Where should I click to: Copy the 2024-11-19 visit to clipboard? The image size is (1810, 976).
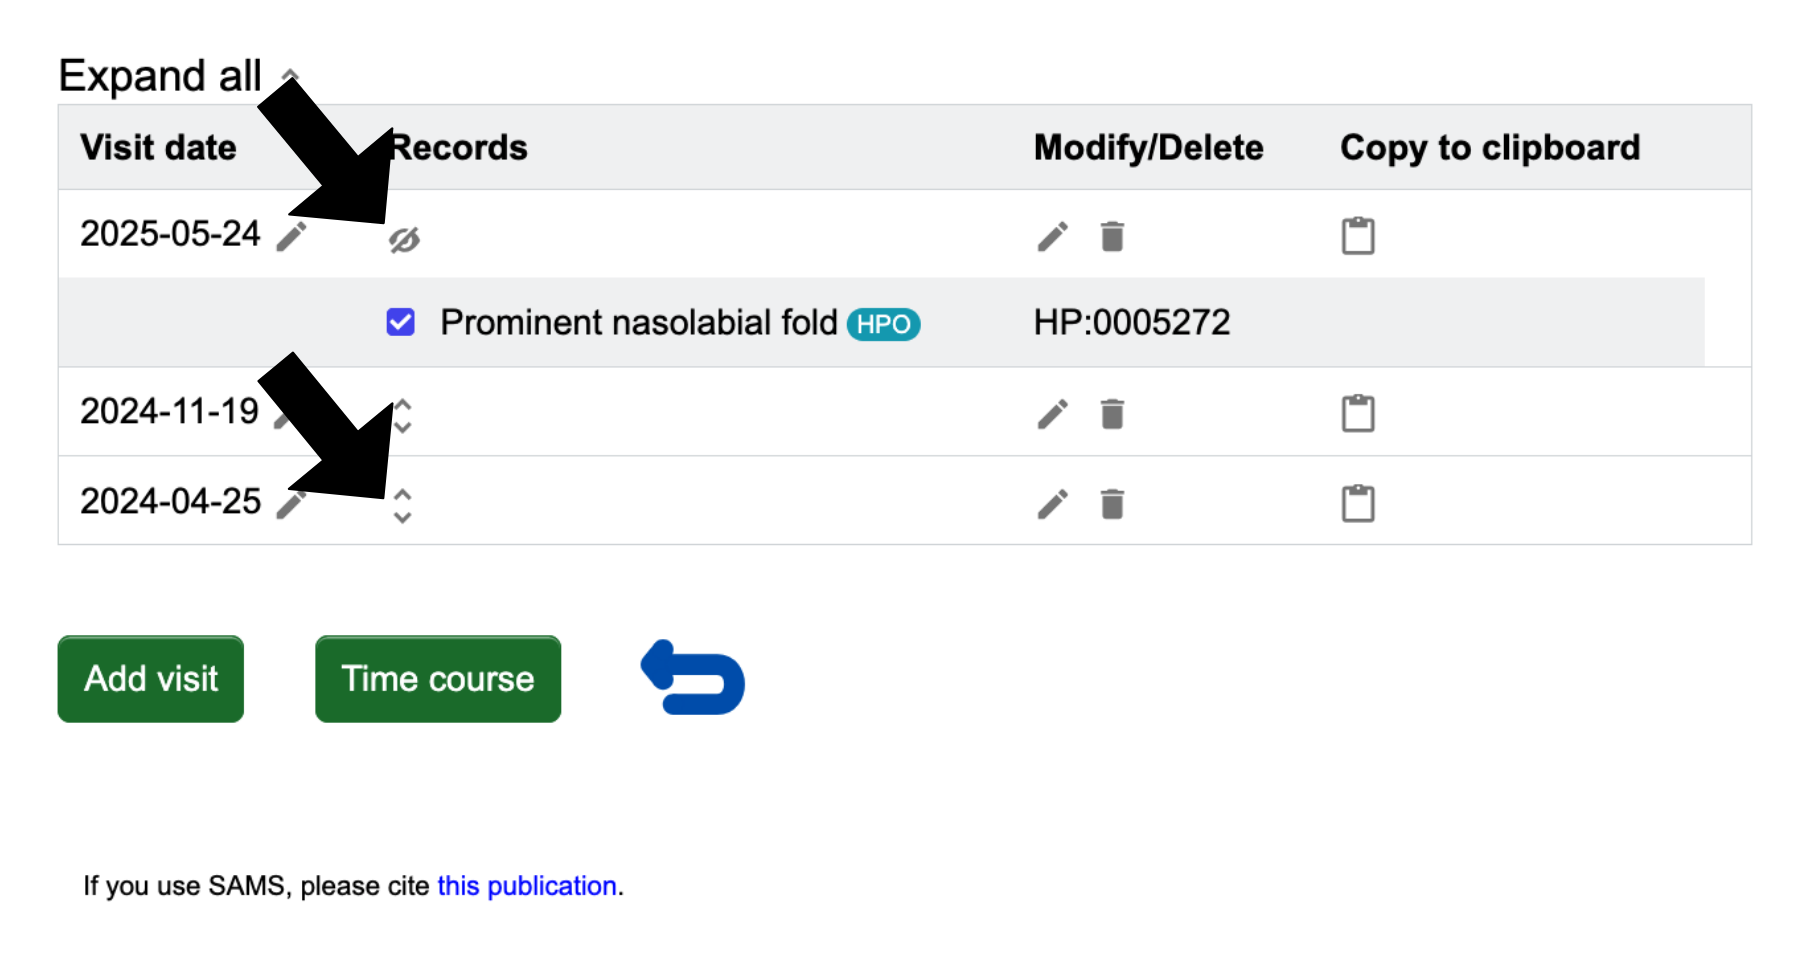tap(1358, 413)
